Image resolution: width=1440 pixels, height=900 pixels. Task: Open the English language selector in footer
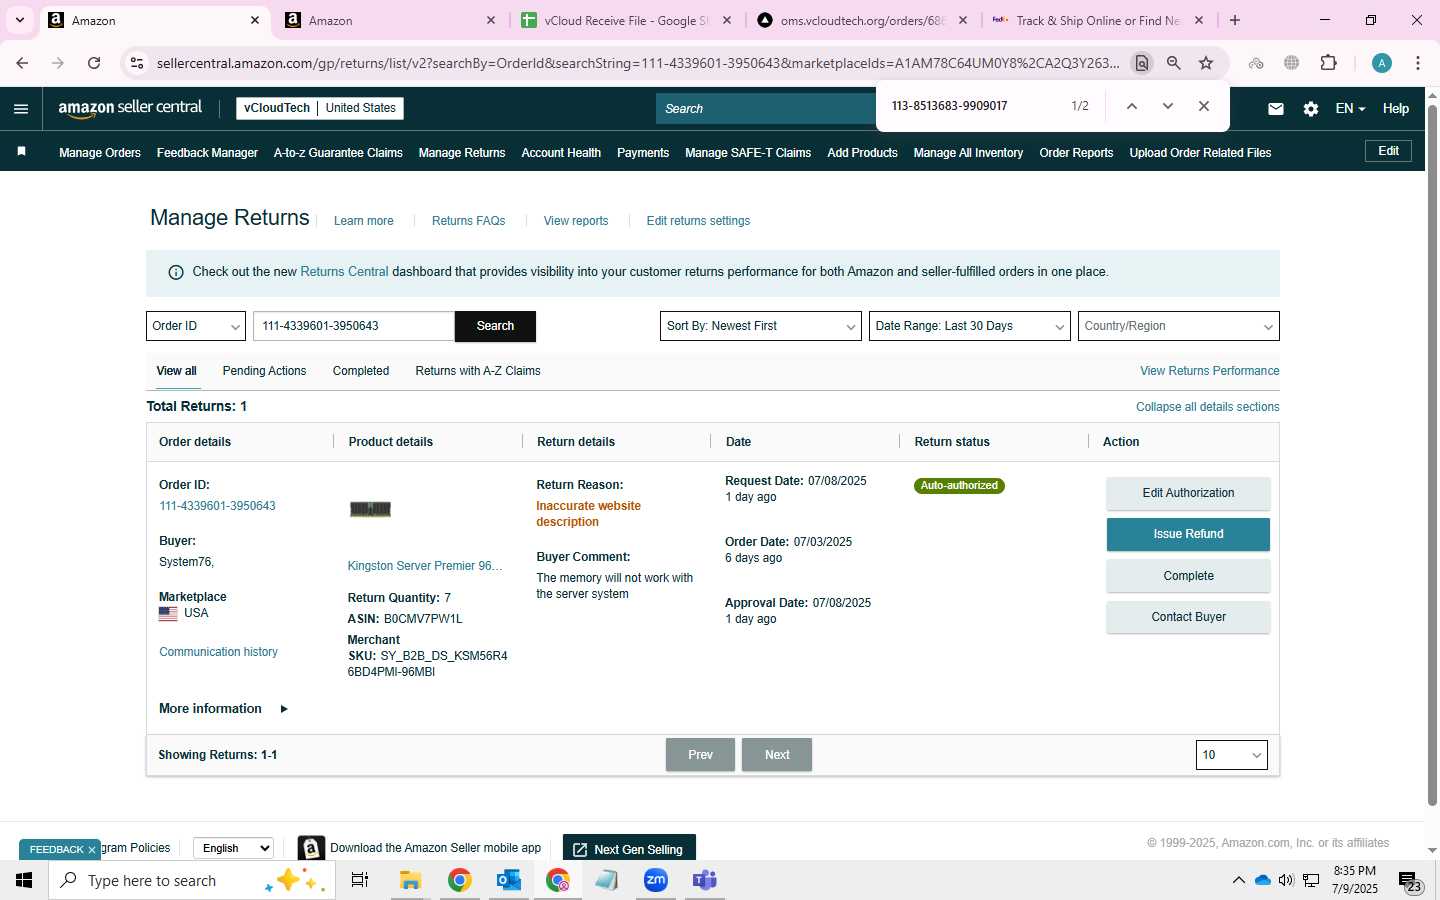[x=233, y=848]
